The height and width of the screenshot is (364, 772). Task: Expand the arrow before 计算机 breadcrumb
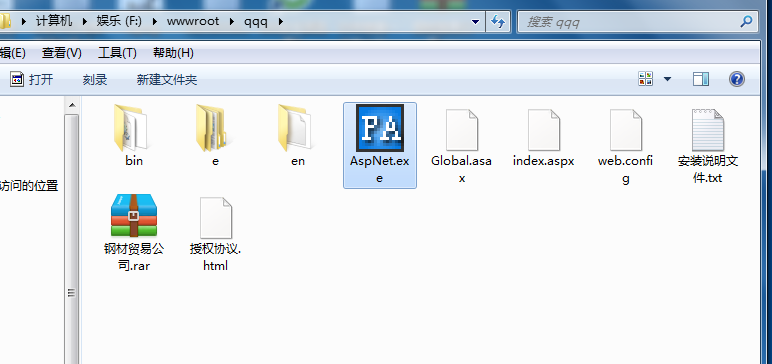[24, 21]
